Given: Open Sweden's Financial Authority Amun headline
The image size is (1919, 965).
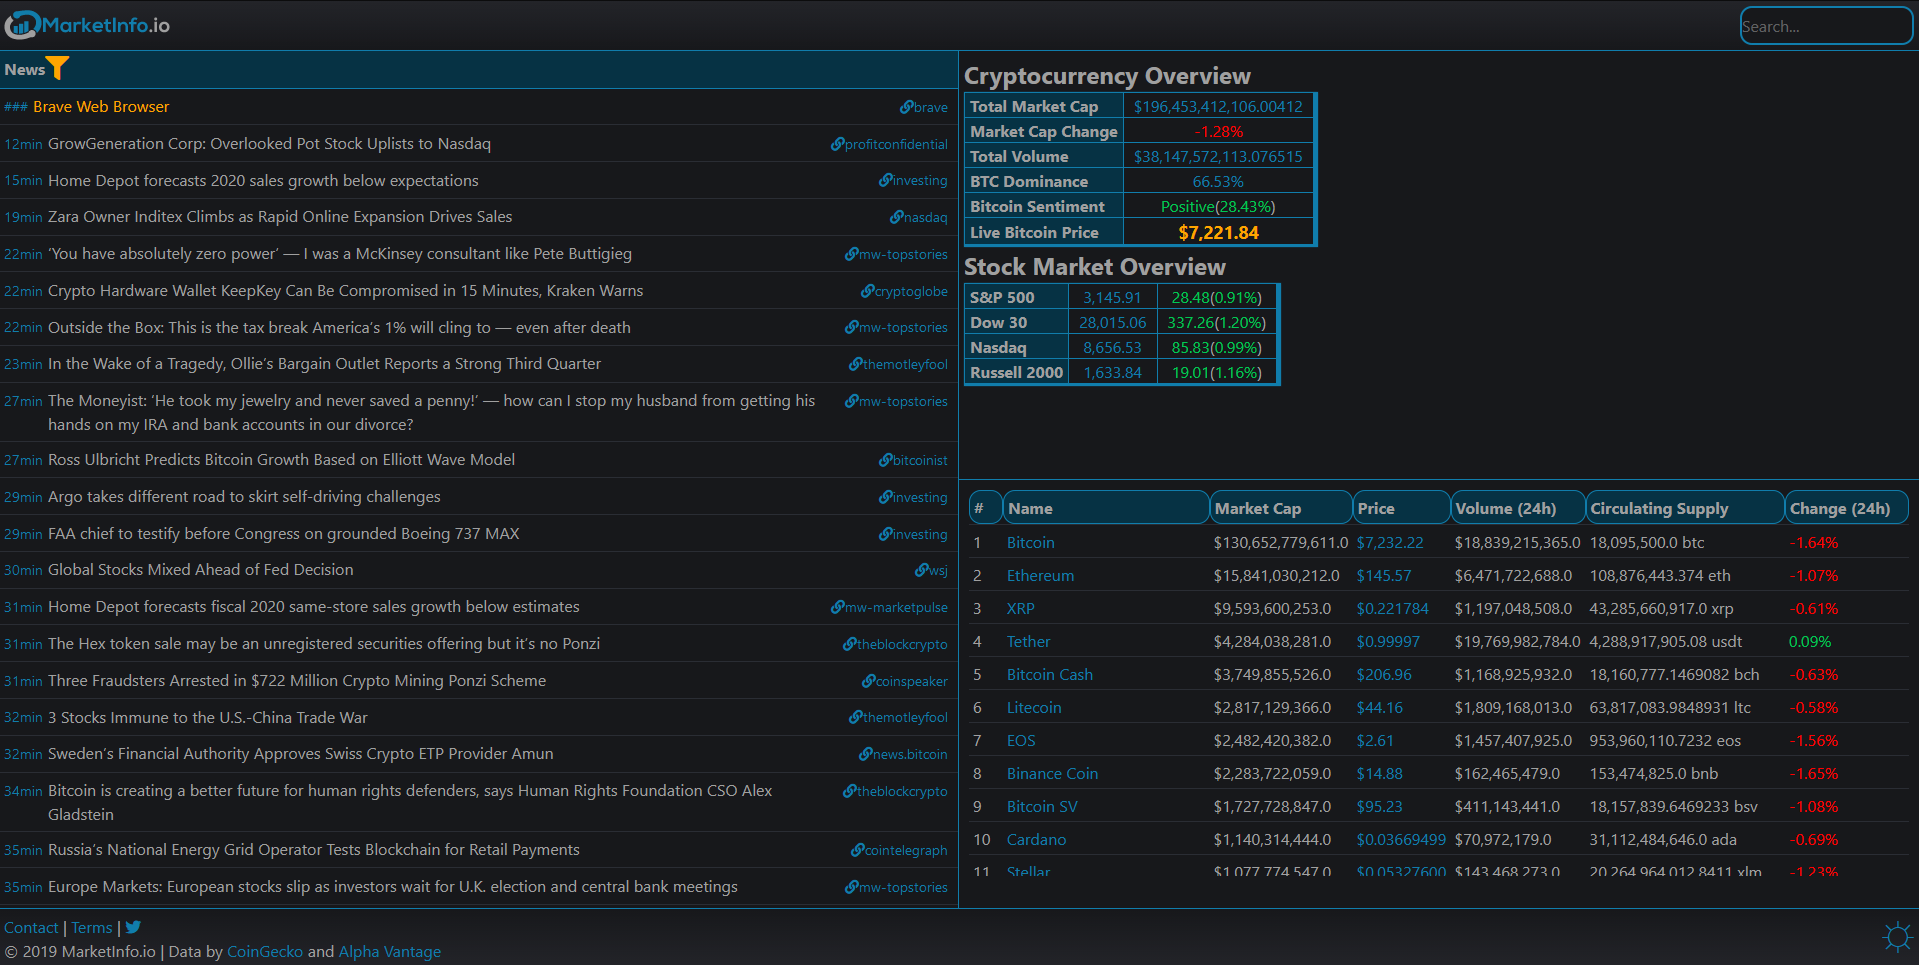Looking at the screenshot, I should tap(300, 753).
